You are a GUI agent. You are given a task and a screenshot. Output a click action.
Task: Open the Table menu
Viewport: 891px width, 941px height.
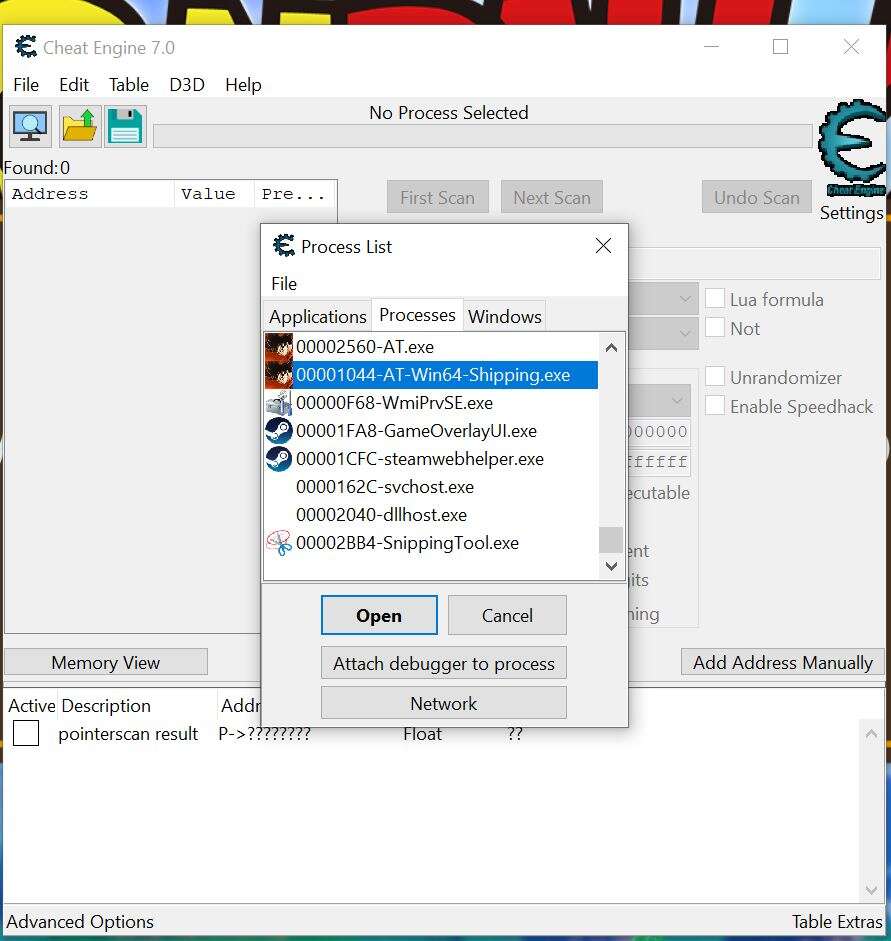[x=128, y=85]
